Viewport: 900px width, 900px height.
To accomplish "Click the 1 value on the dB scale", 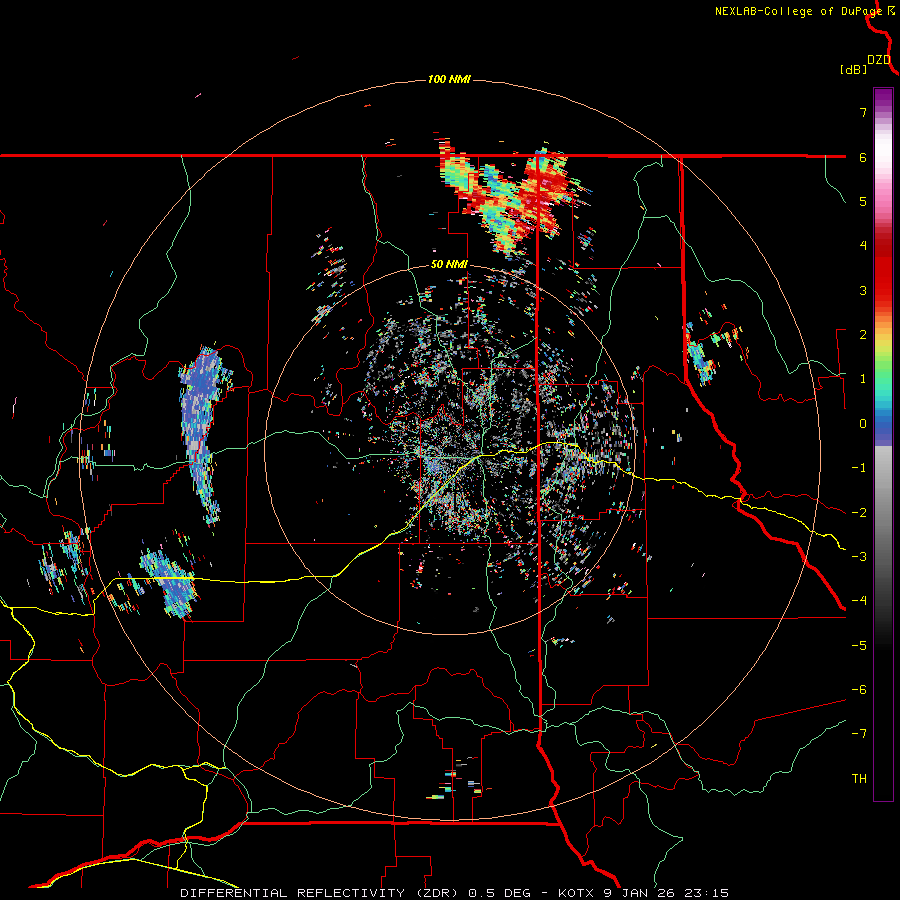I will [x=863, y=379].
